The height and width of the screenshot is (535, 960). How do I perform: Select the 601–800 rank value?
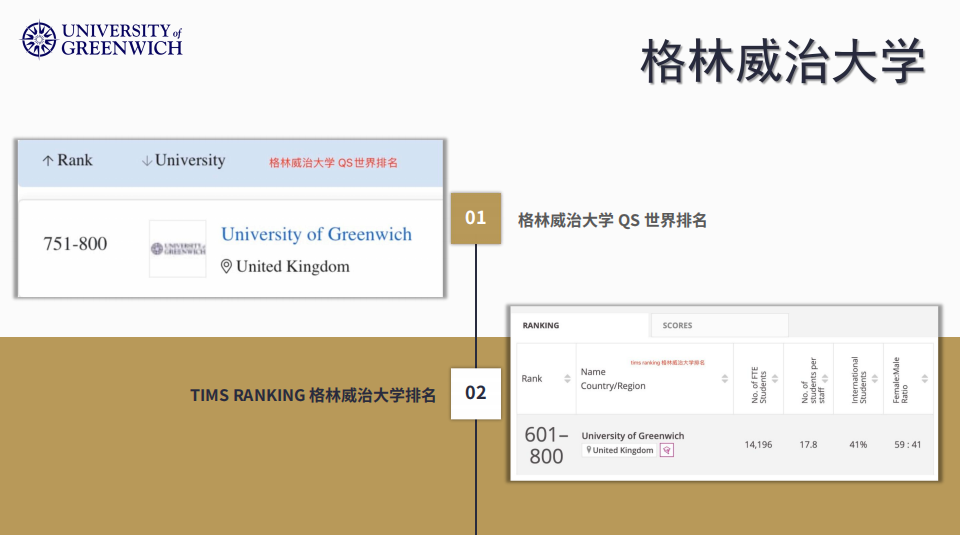click(x=546, y=445)
